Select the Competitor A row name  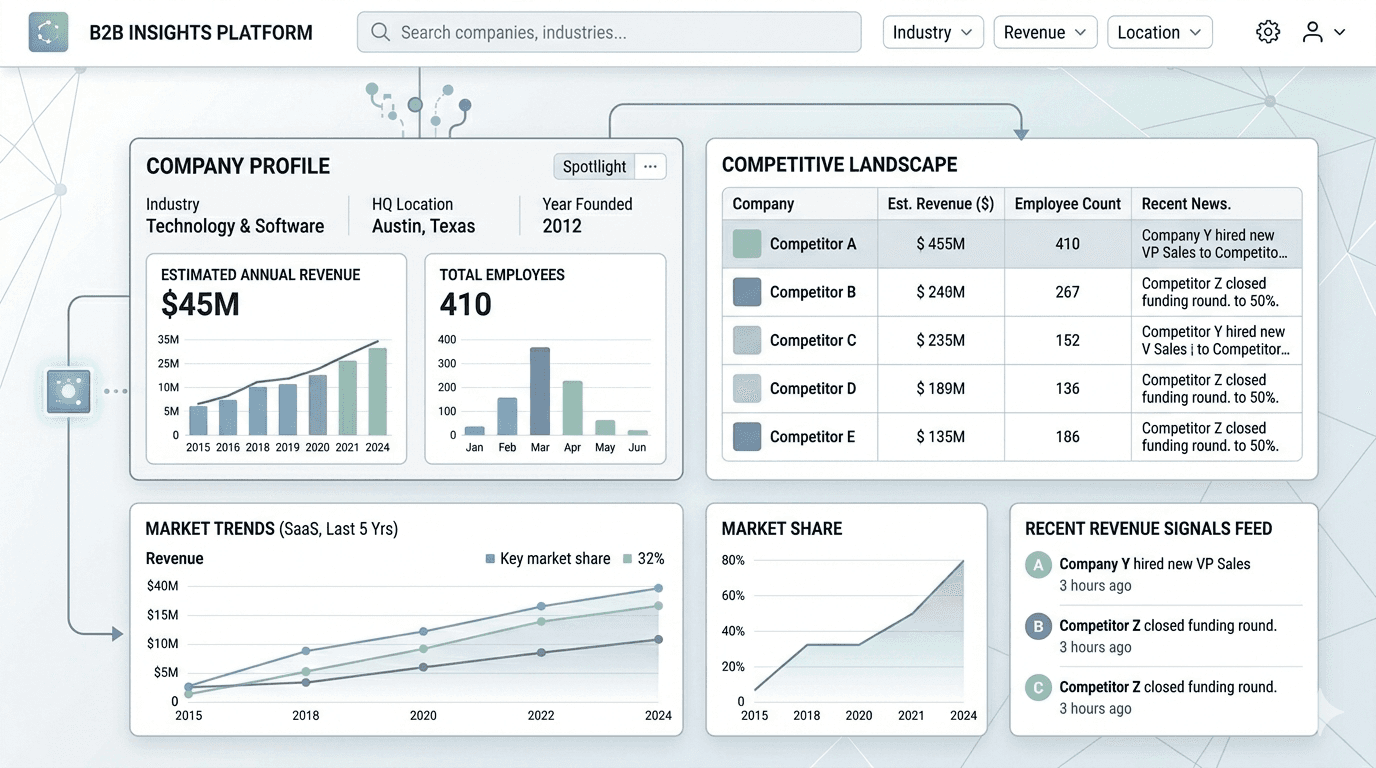(x=813, y=244)
